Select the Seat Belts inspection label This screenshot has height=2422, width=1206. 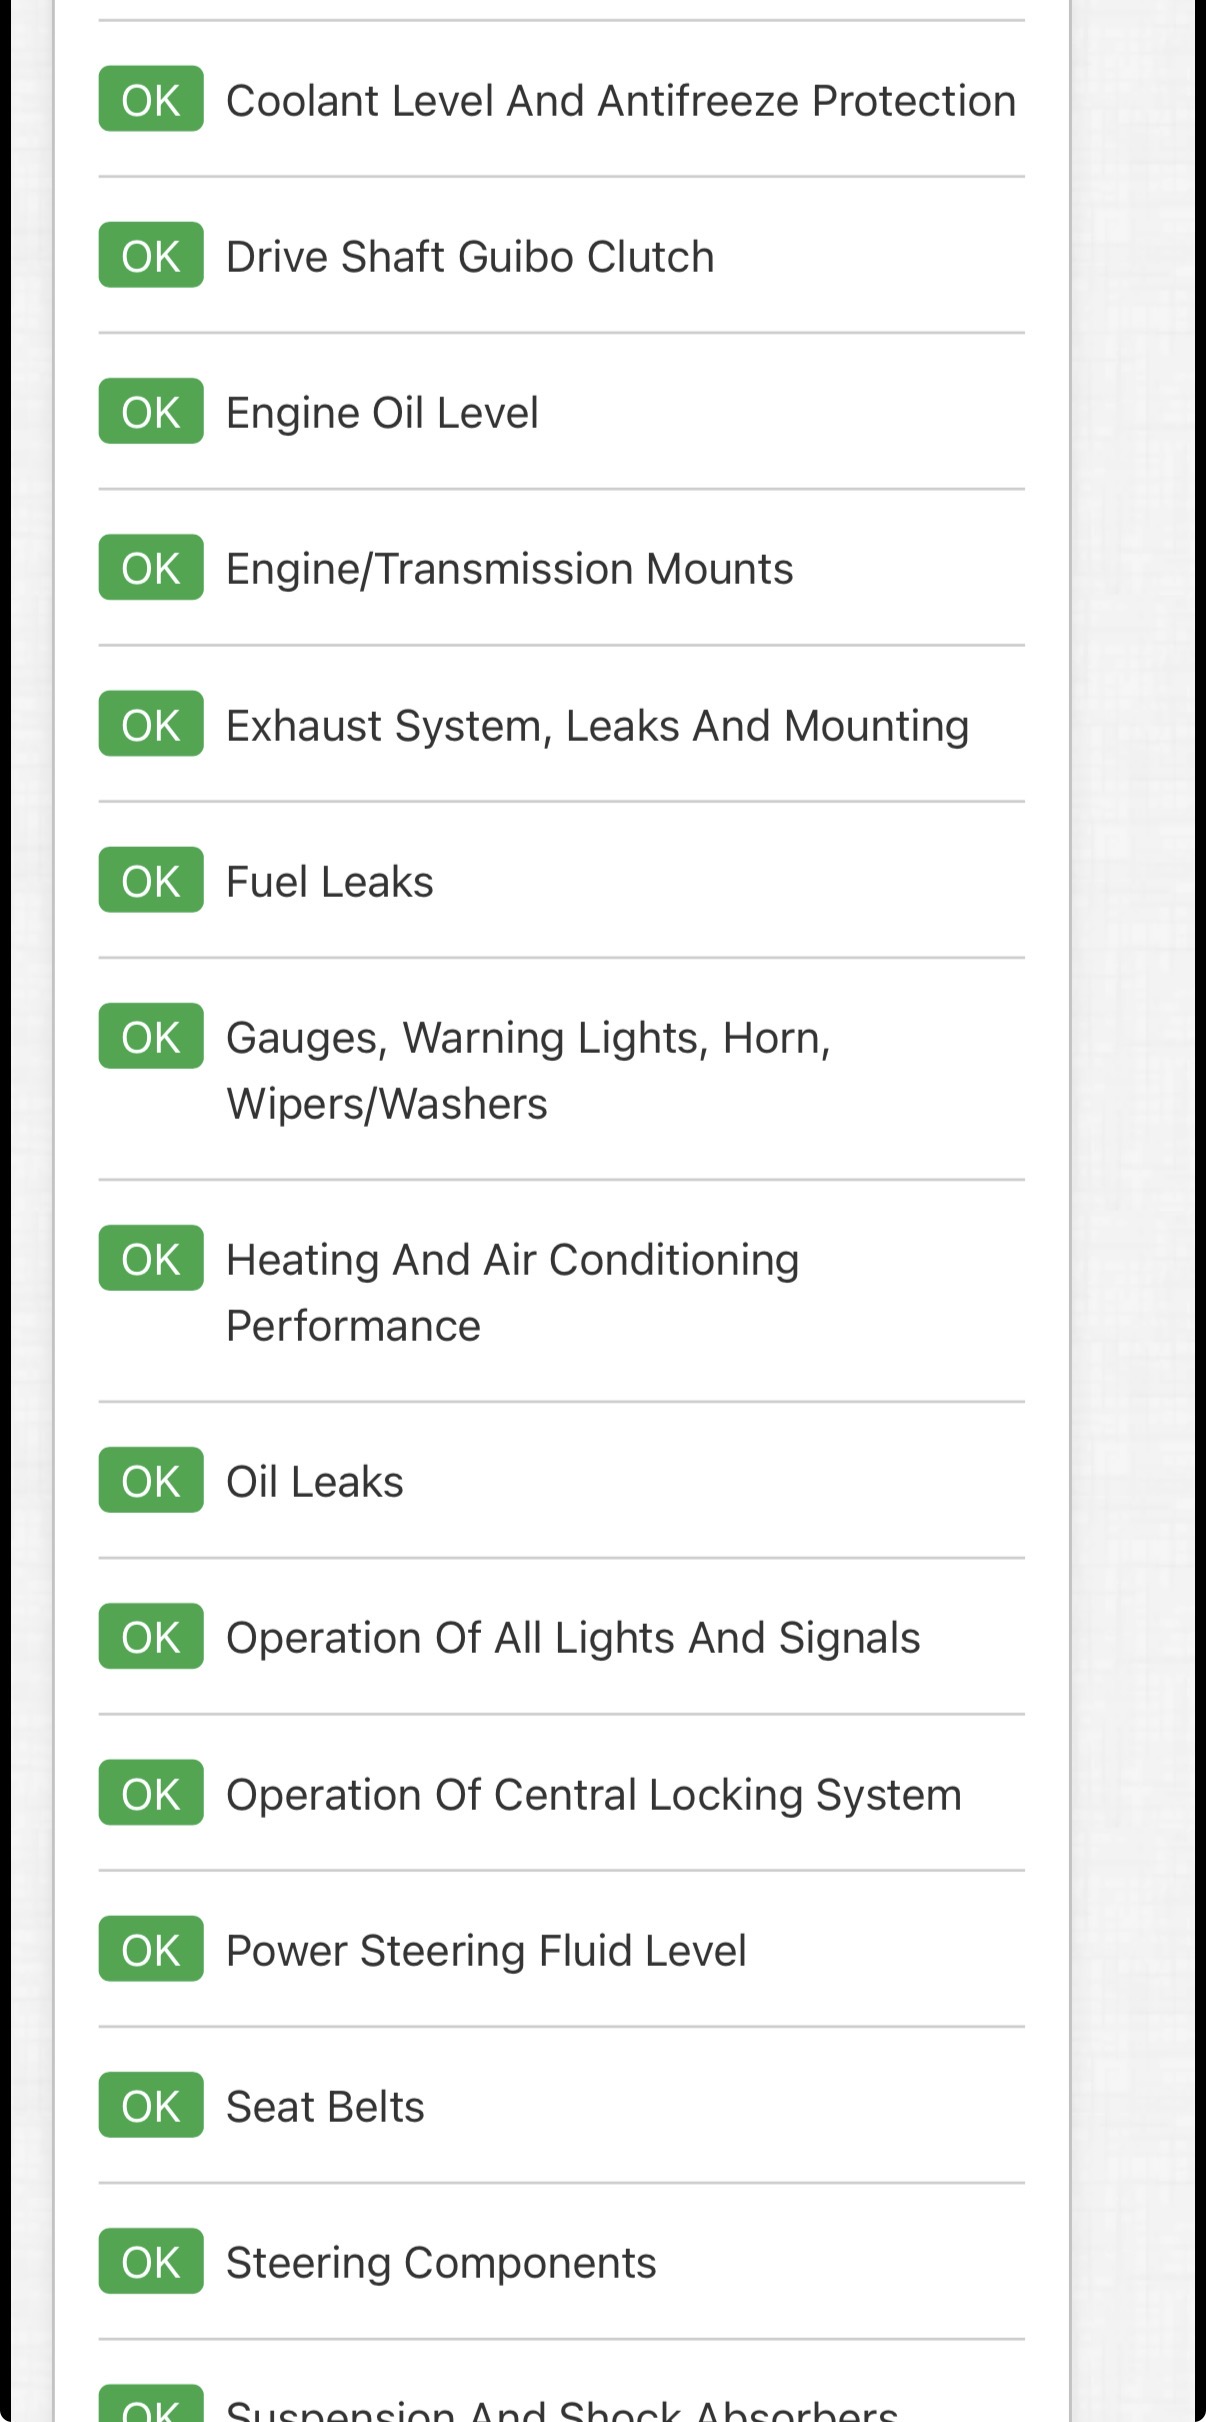(x=325, y=2107)
